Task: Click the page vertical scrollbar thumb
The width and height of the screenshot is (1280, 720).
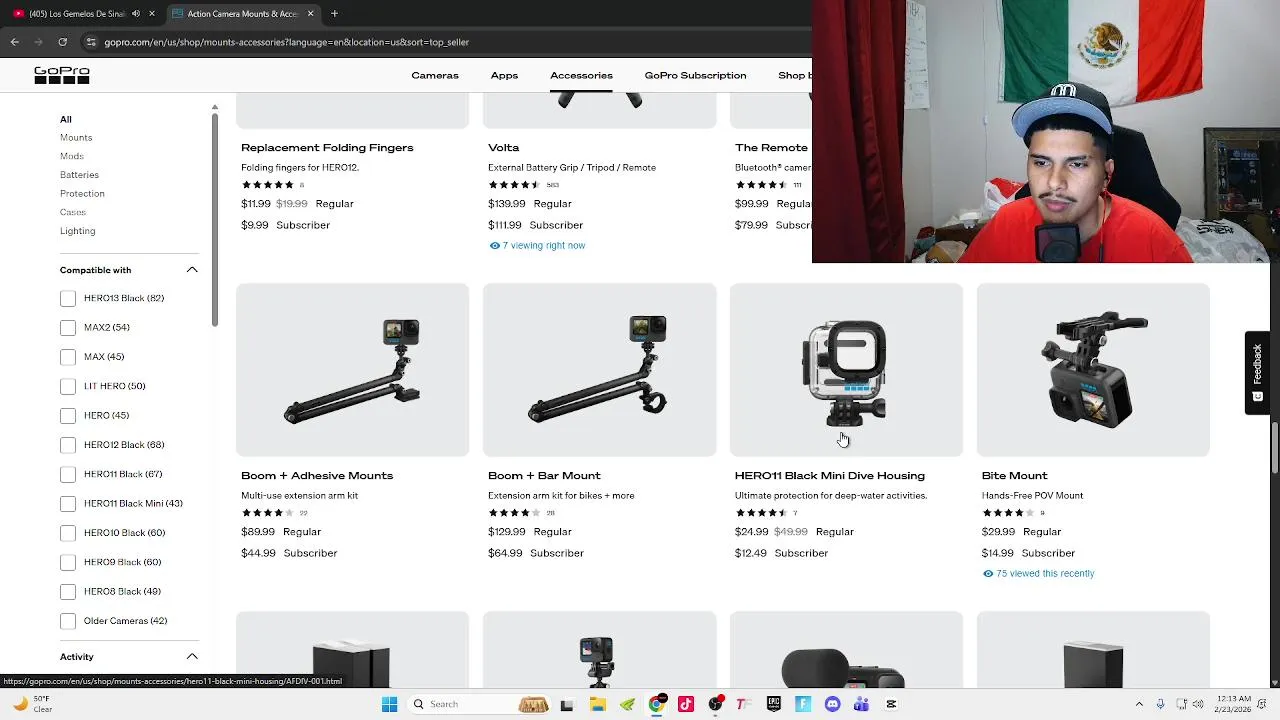Action: pyautogui.click(x=1274, y=449)
